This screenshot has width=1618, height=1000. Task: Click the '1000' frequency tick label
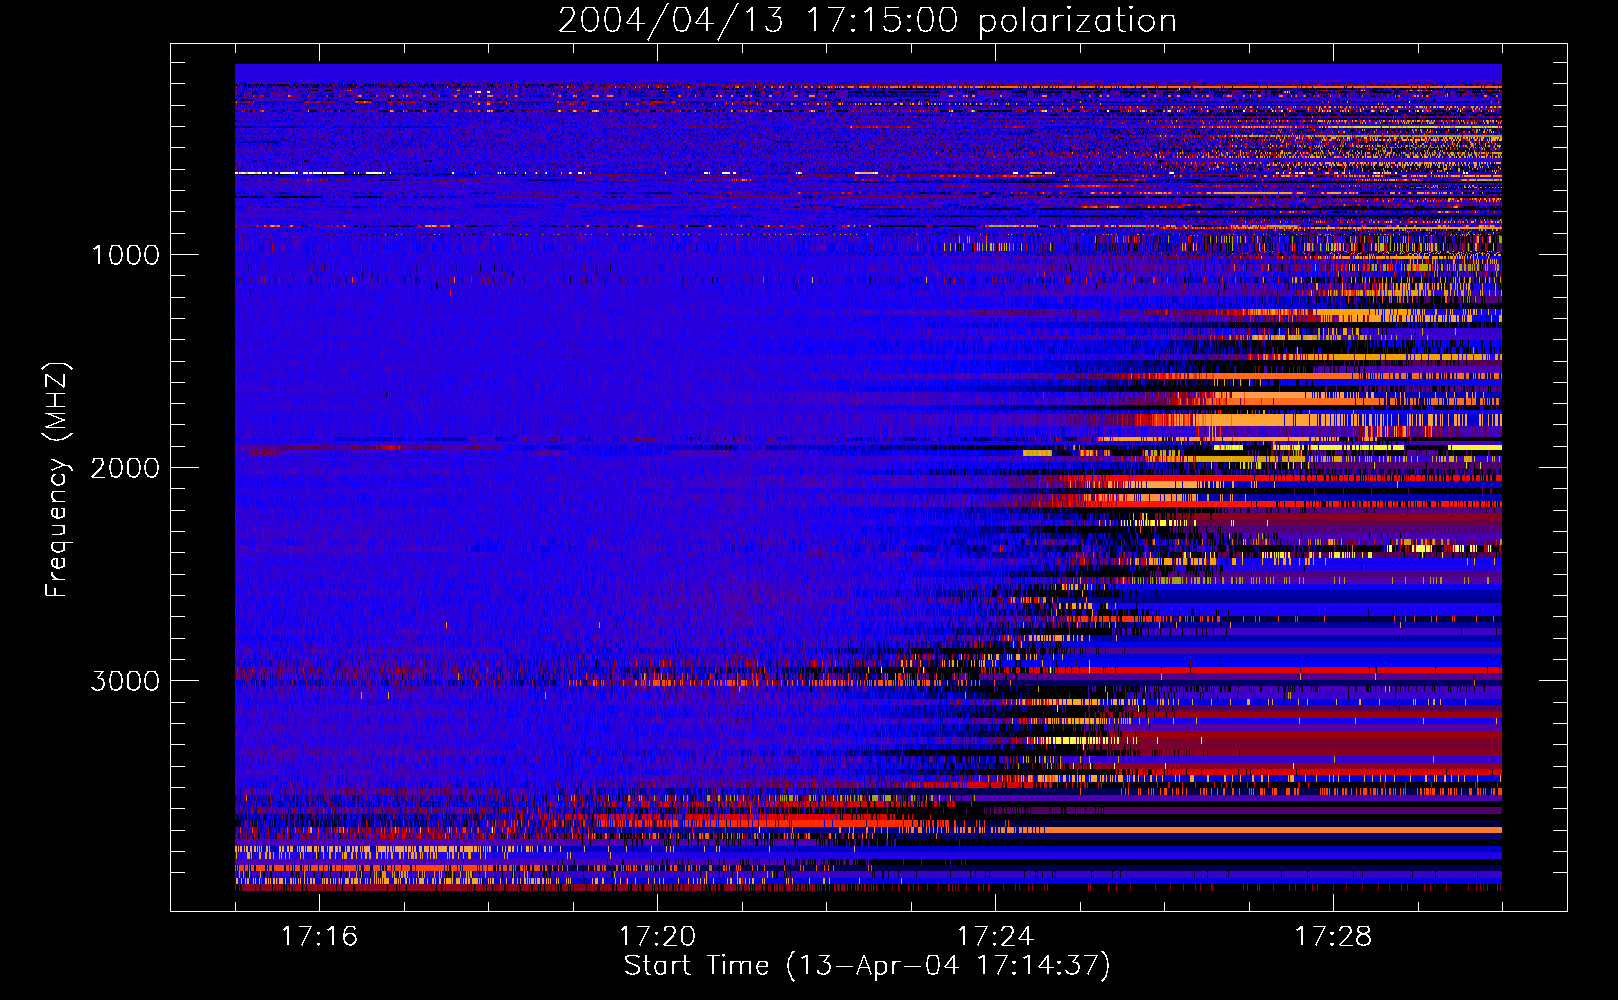tap(125, 255)
